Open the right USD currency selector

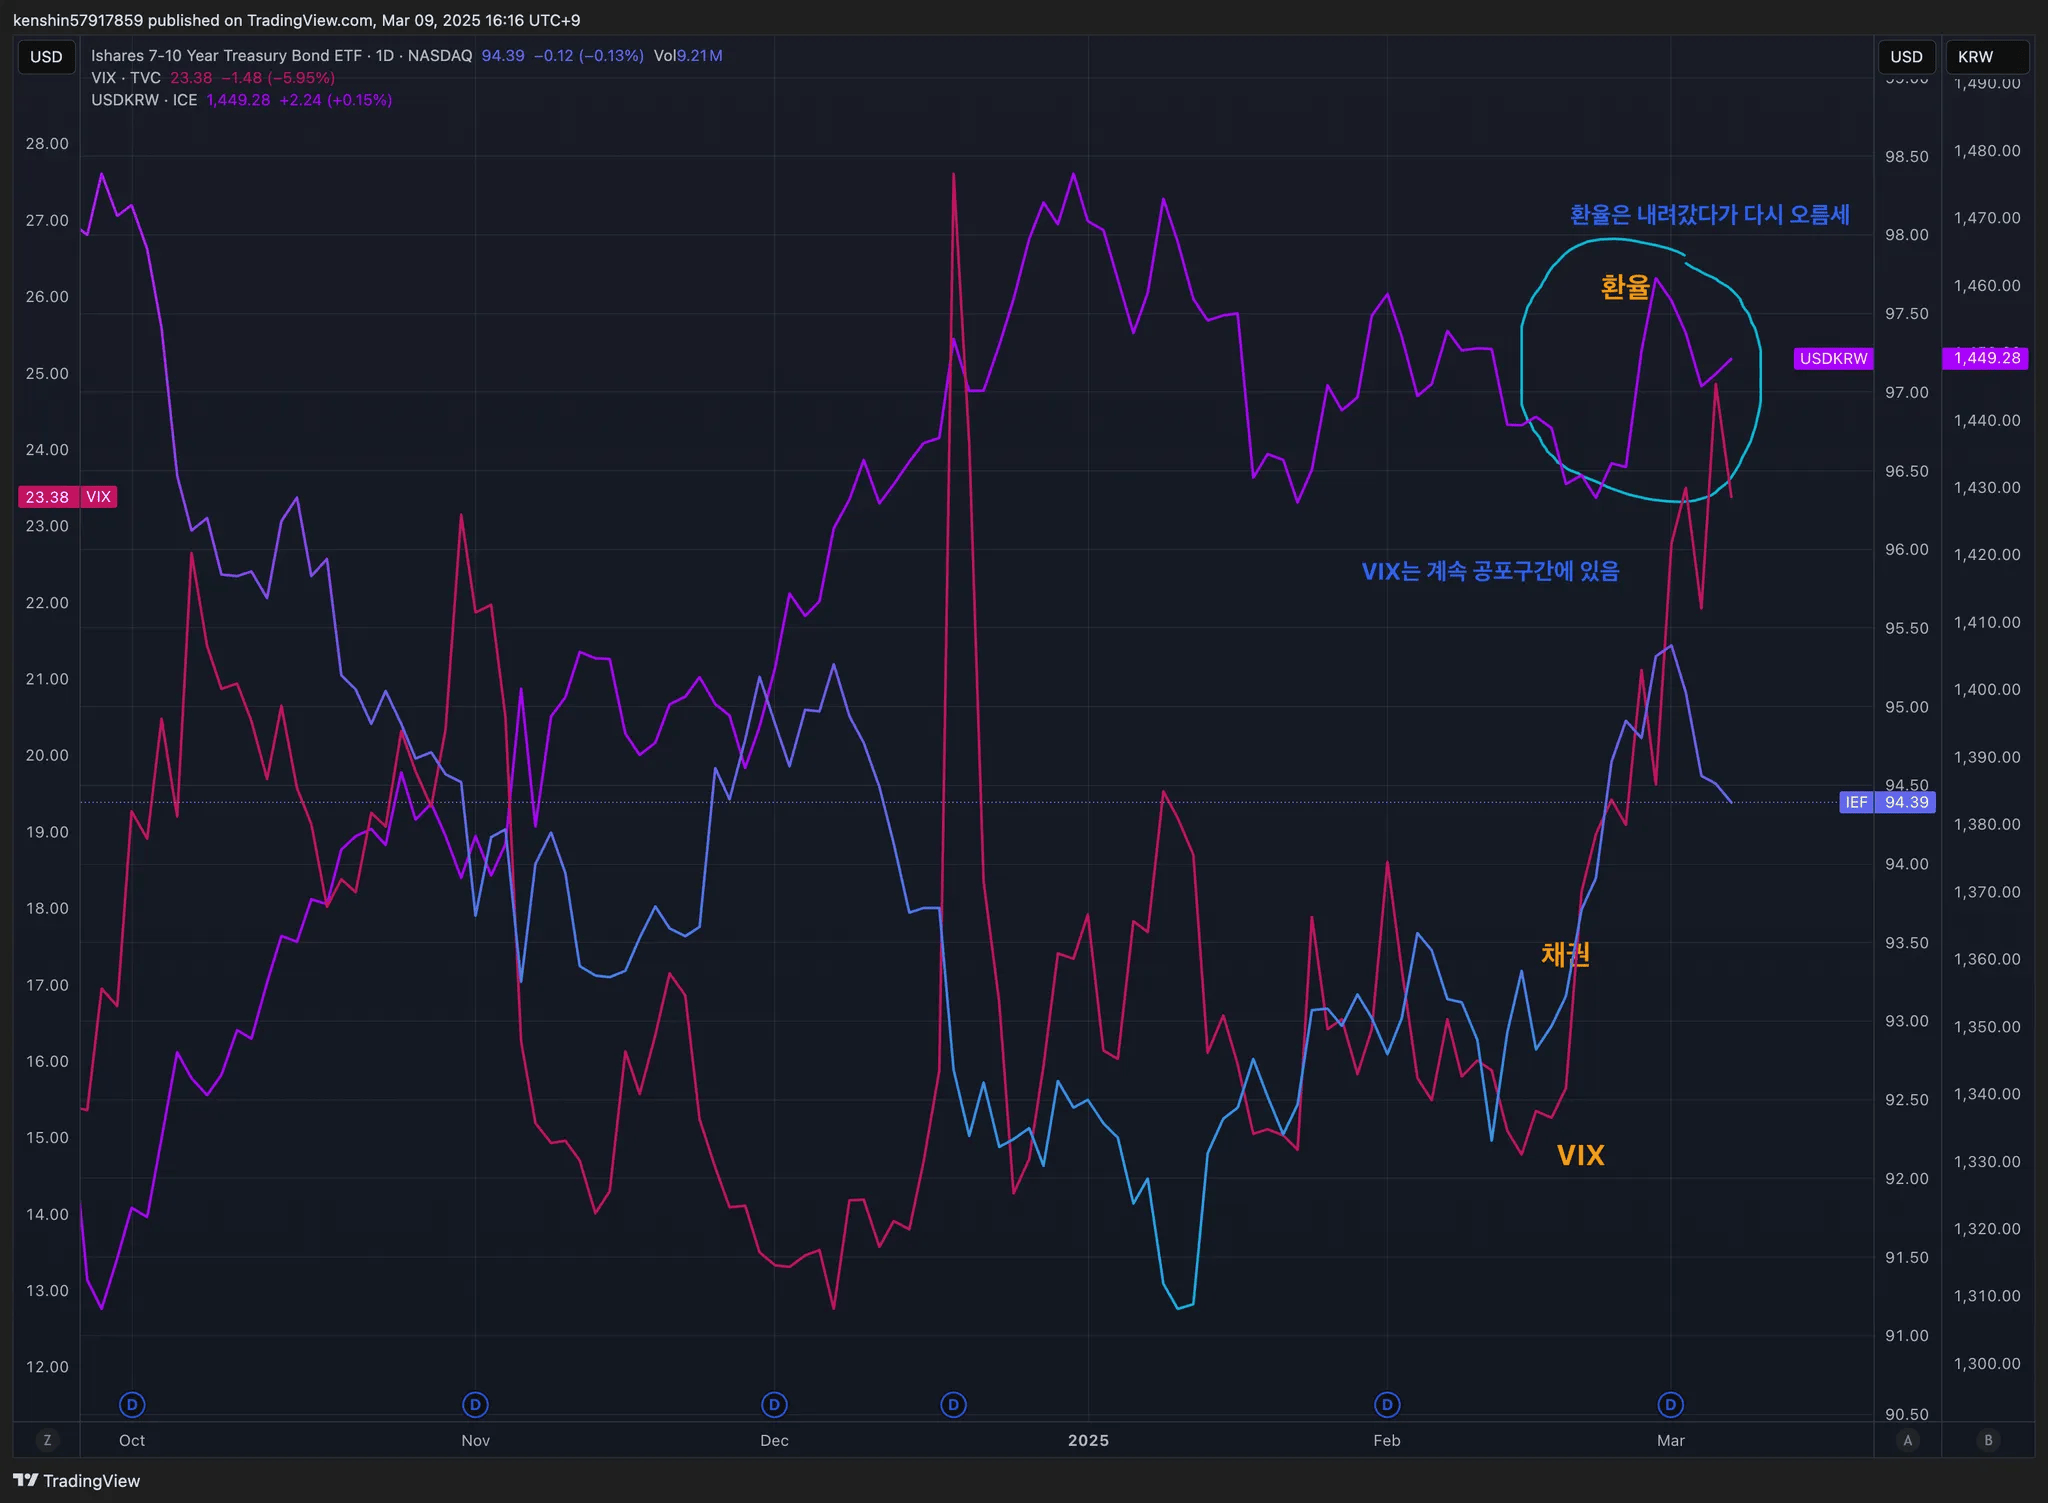[1906, 57]
